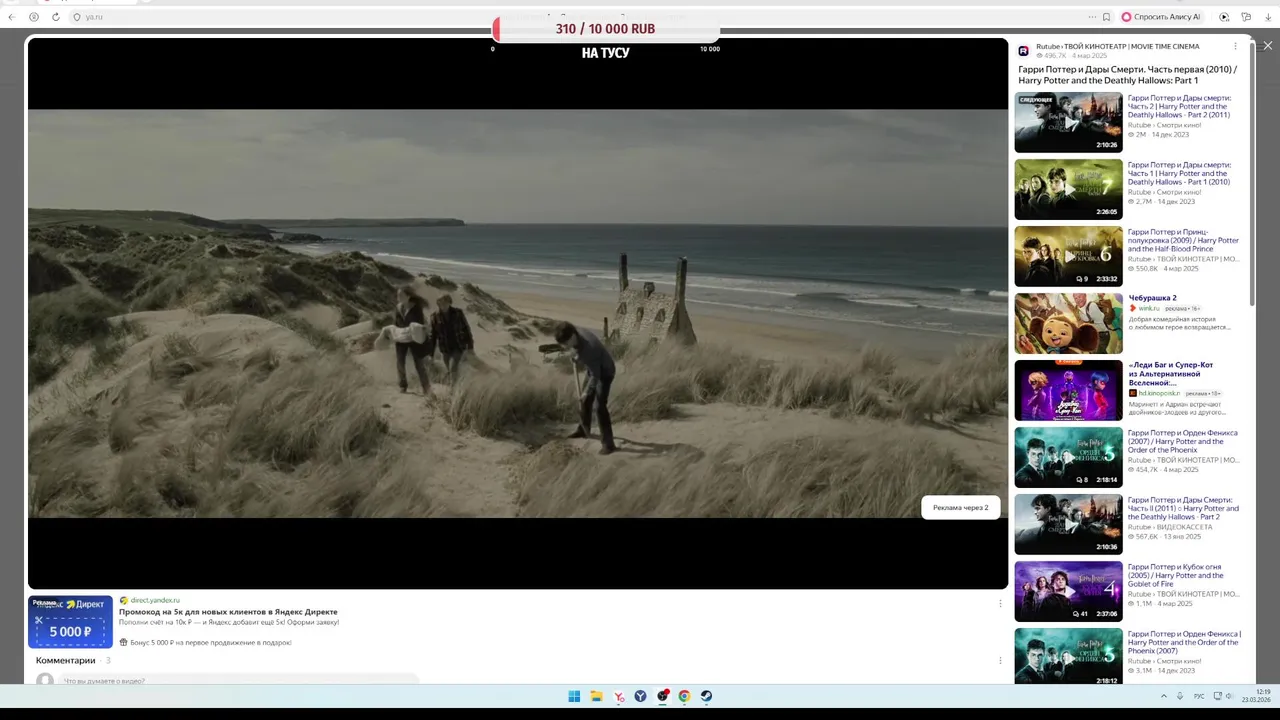Click the playing Harry Potter video frame

(518, 313)
